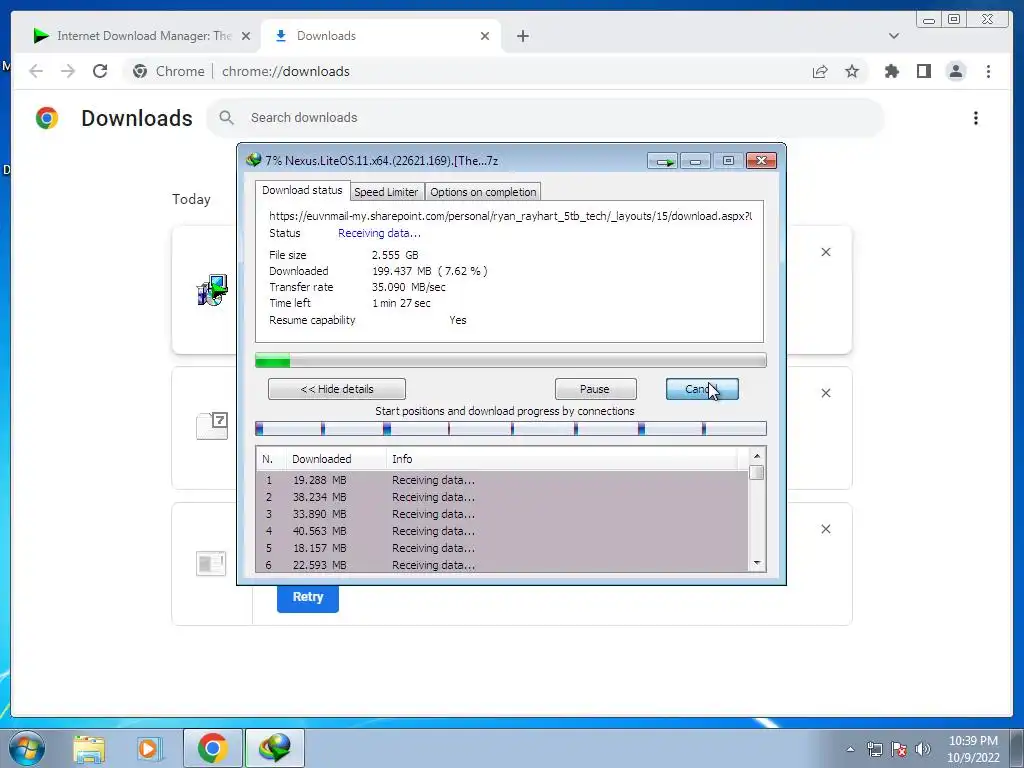Click the Chrome forward arrow

pyautogui.click(x=68, y=71)
